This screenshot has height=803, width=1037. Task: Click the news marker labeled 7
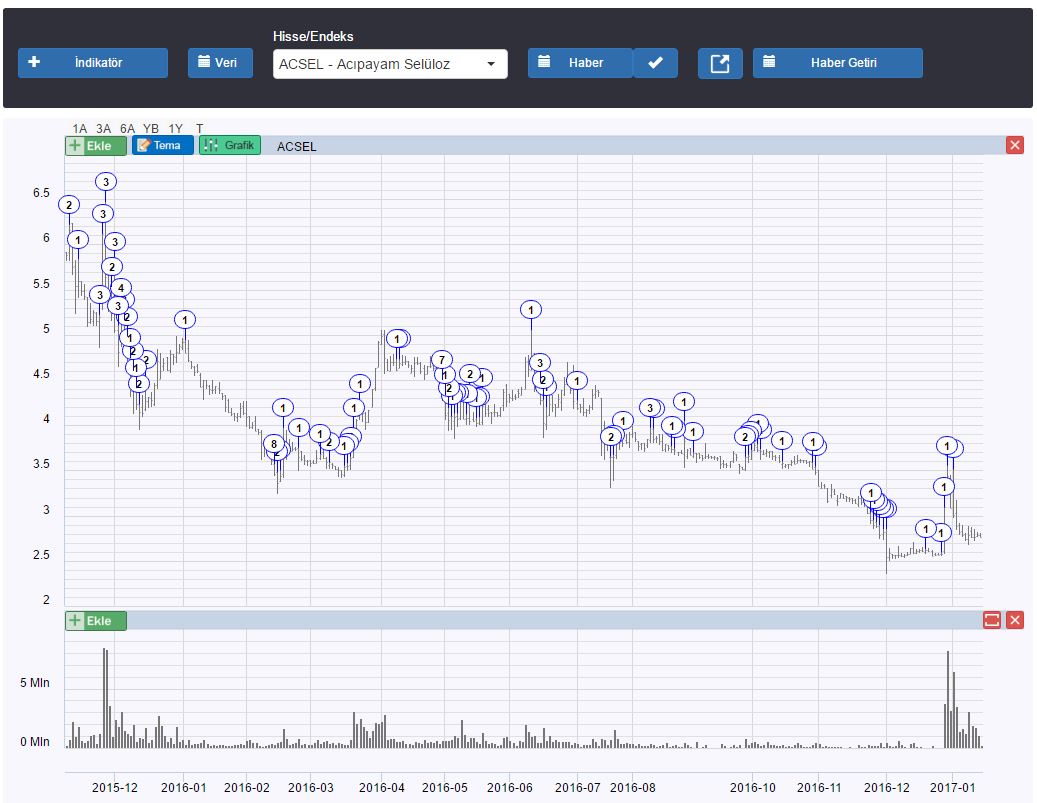(442, 360)
